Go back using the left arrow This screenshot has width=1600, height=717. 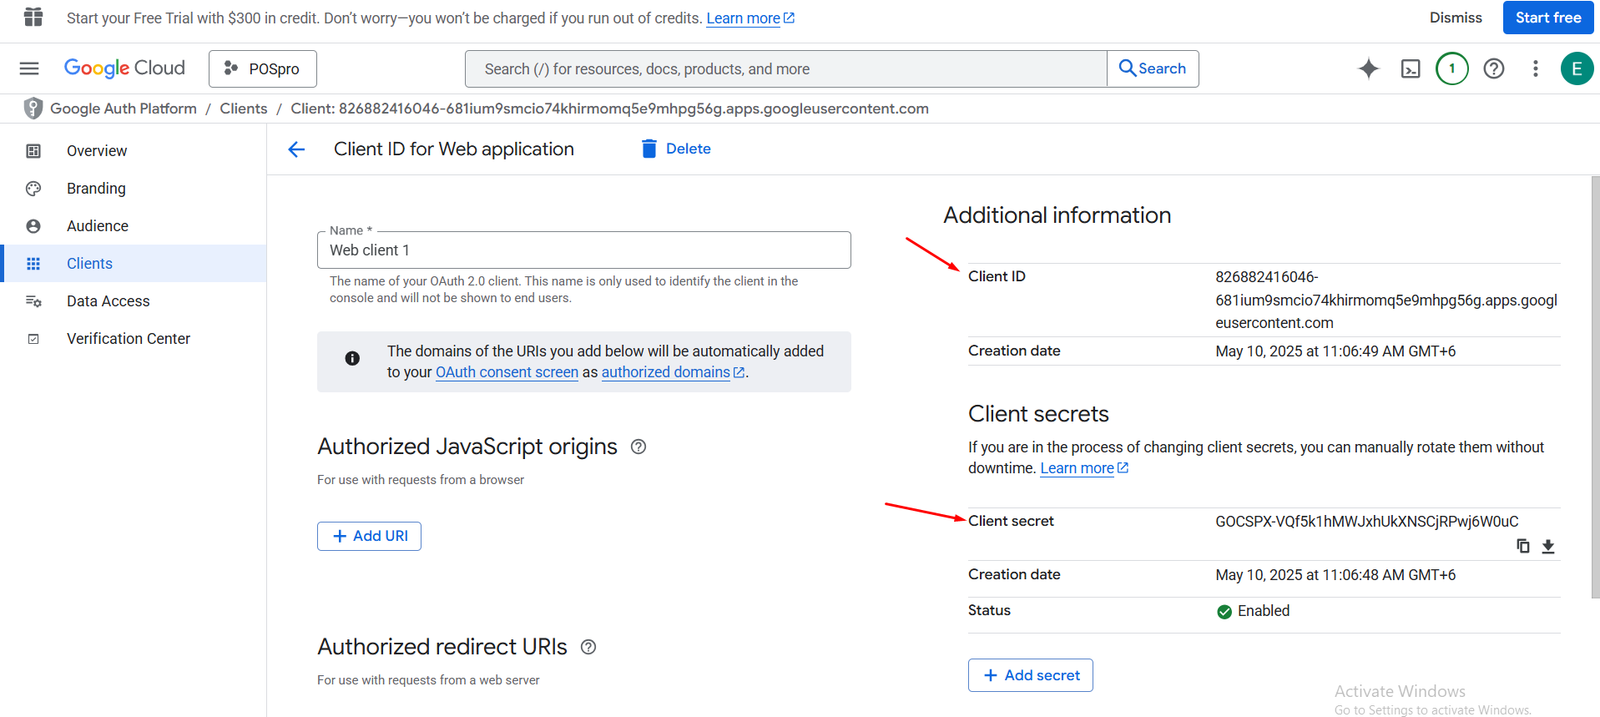(296, 149)
